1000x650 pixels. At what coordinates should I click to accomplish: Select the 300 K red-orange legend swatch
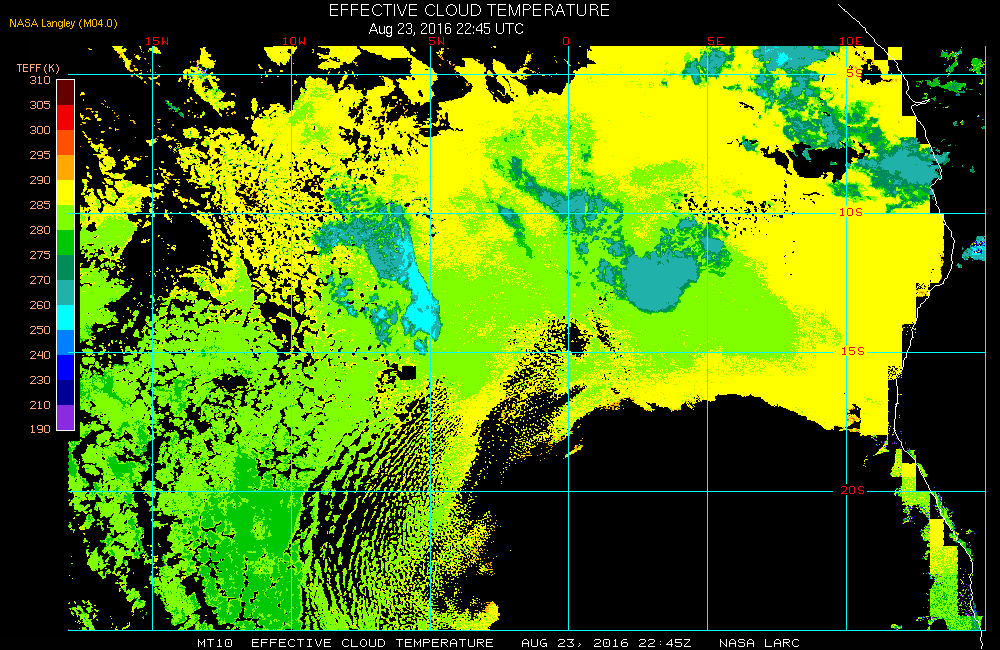pyautogui.click(x=65, y=142)
